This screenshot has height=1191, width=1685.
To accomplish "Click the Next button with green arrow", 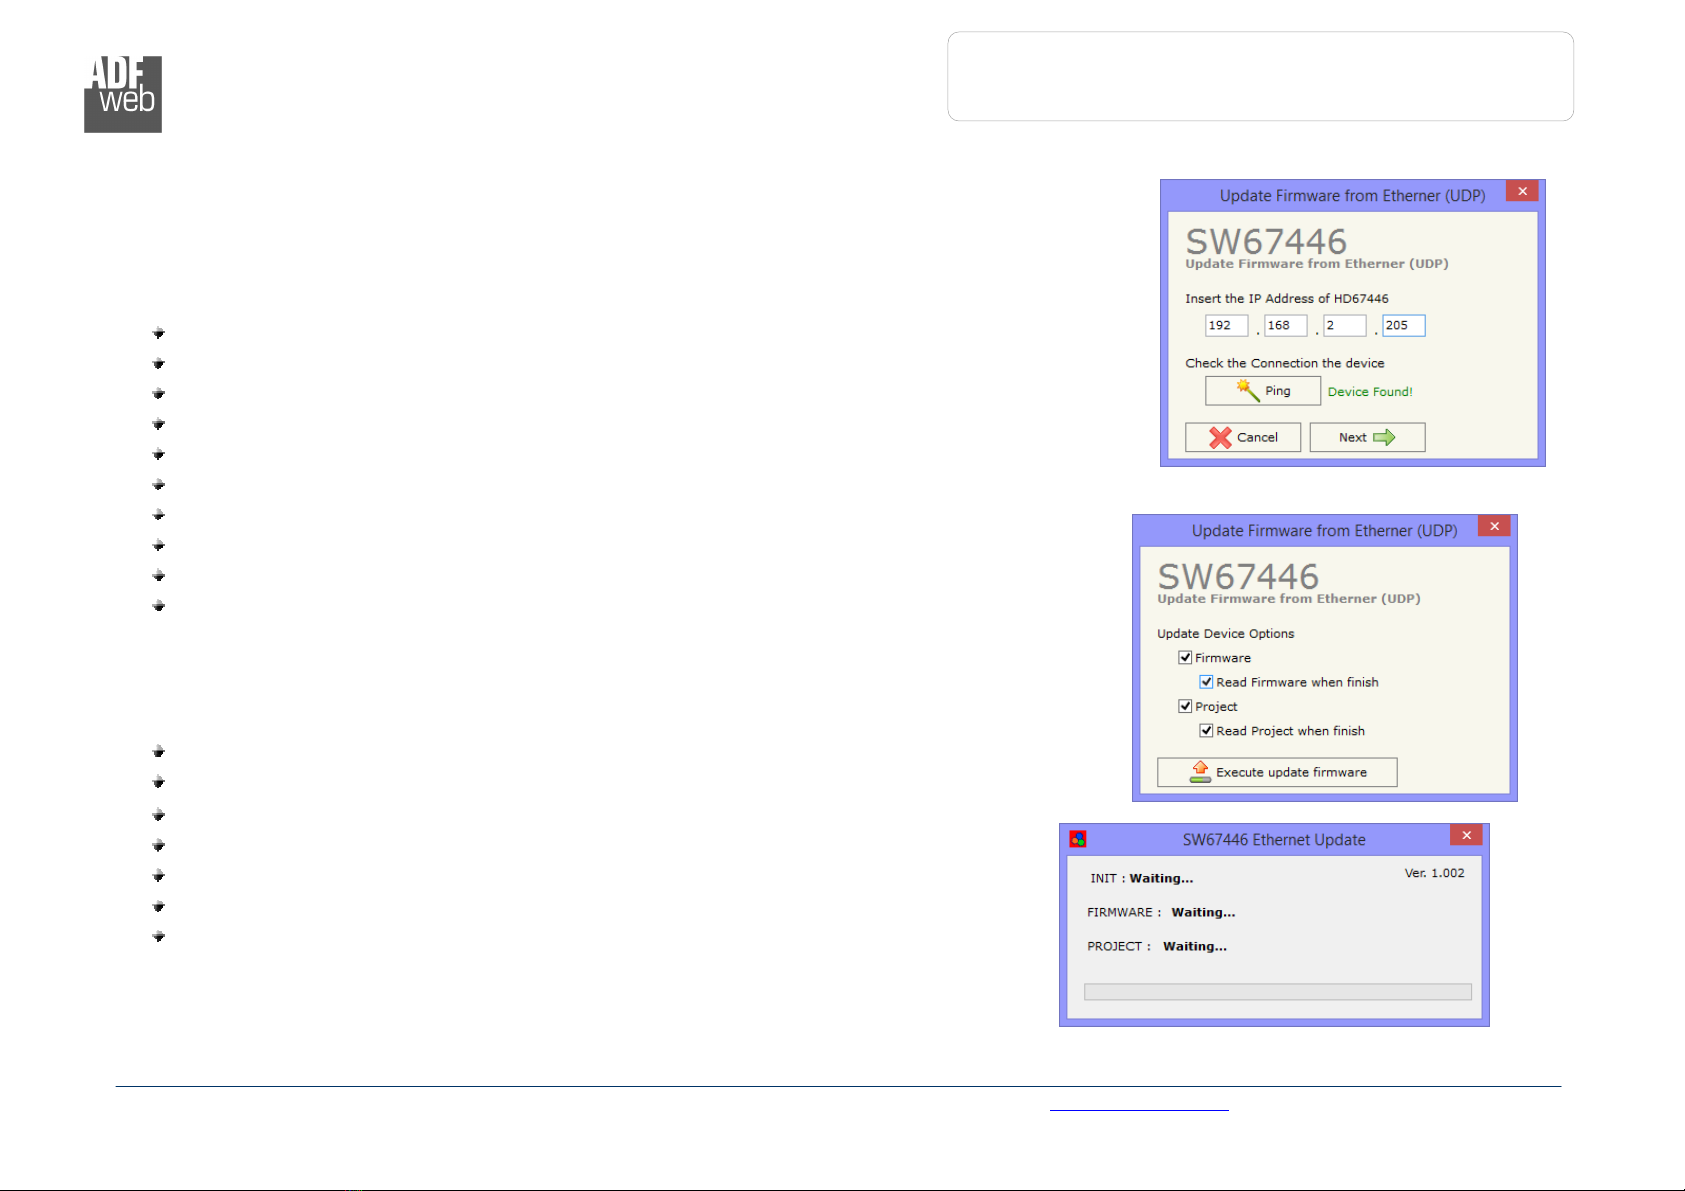I will pyautogui.click(x=1367, y=437).
